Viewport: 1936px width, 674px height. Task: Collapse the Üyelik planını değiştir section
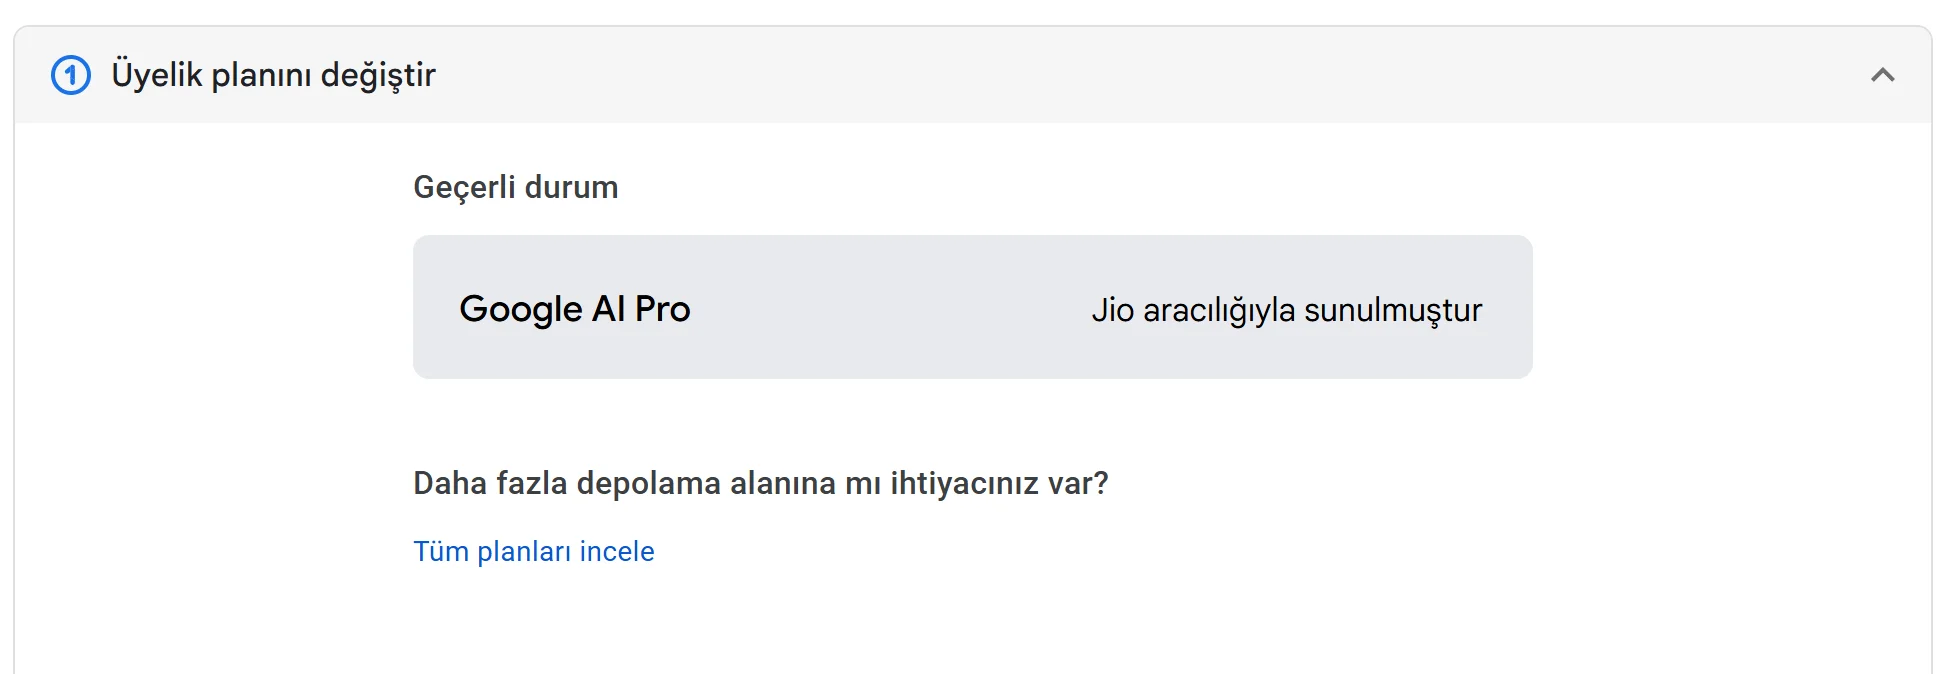[1883, 75]
